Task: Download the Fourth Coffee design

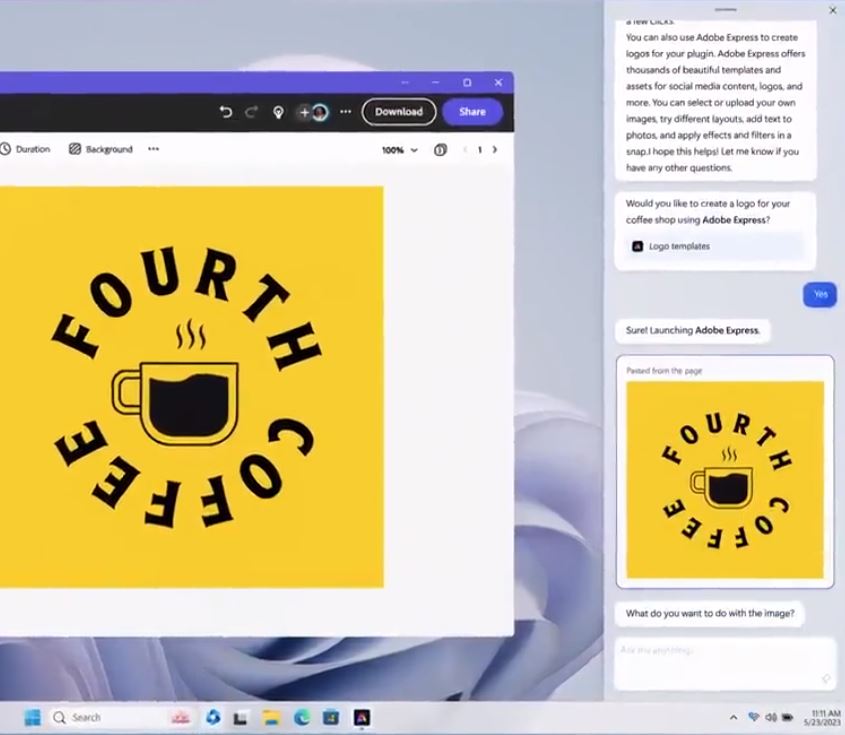Action: tap(399, 112)
